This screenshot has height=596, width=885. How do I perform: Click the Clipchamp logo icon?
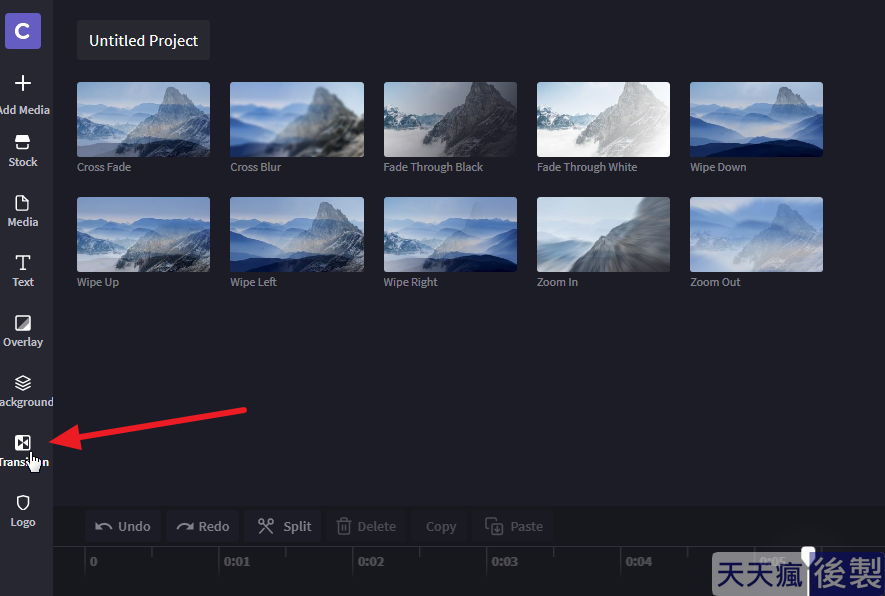pyautogui.click(x=23, y=31)
